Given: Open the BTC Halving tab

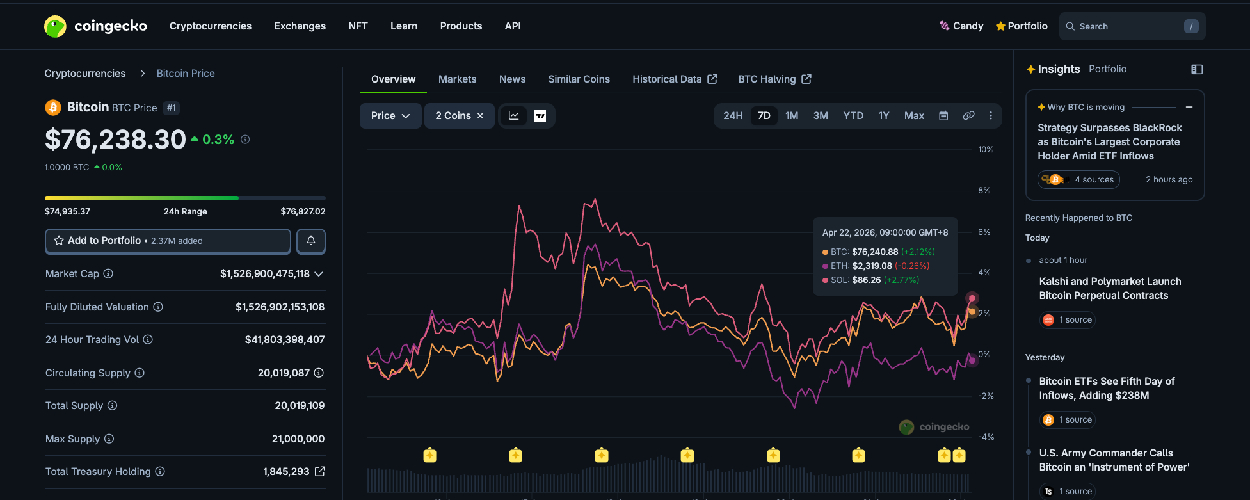Looking at the screenshot, I should (774, 79).
